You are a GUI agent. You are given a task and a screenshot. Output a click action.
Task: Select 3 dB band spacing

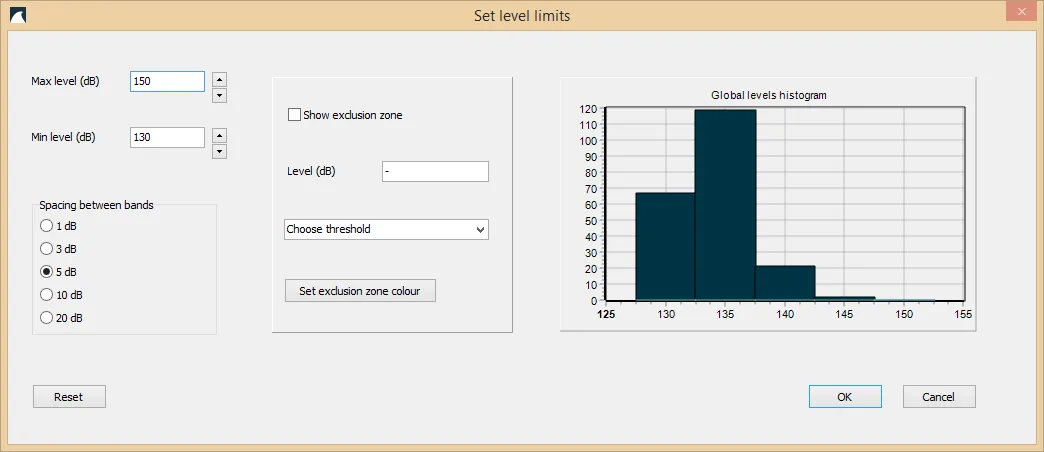click(46, 249)
